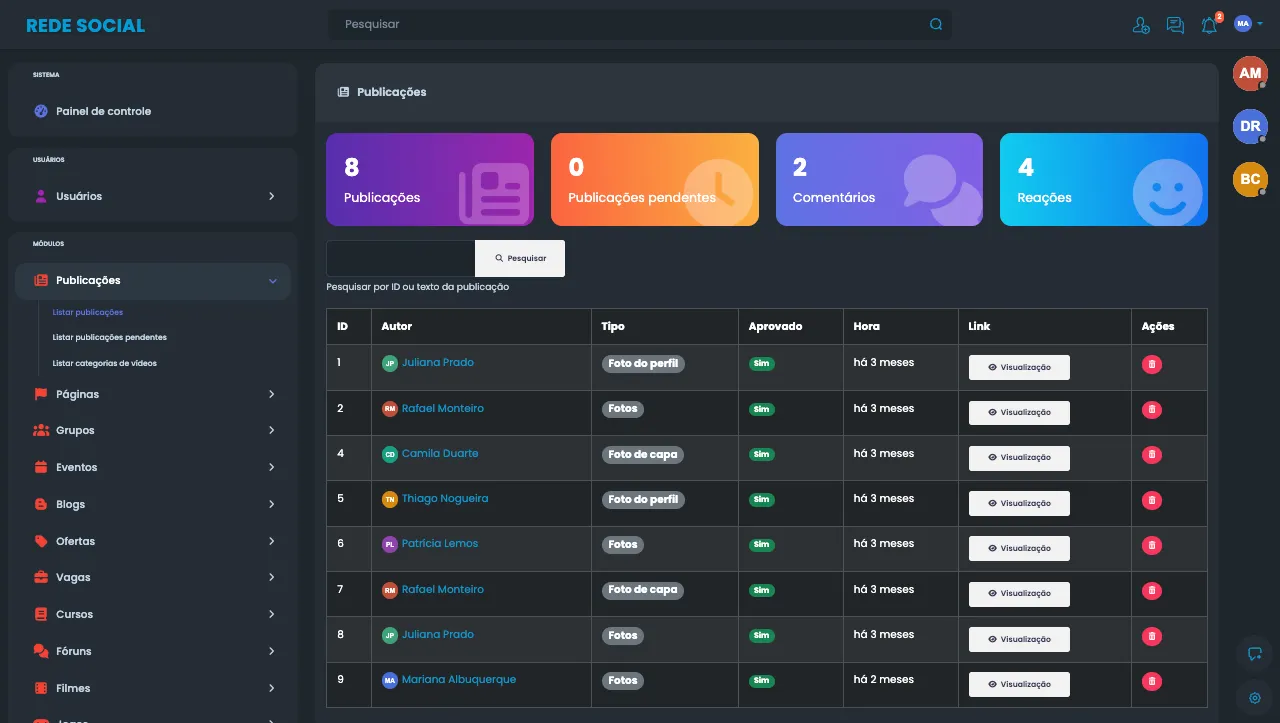Delete publication 5 by Thiago Nogueira
This screenshot has width=1280, height=723.
[1152, 500]
